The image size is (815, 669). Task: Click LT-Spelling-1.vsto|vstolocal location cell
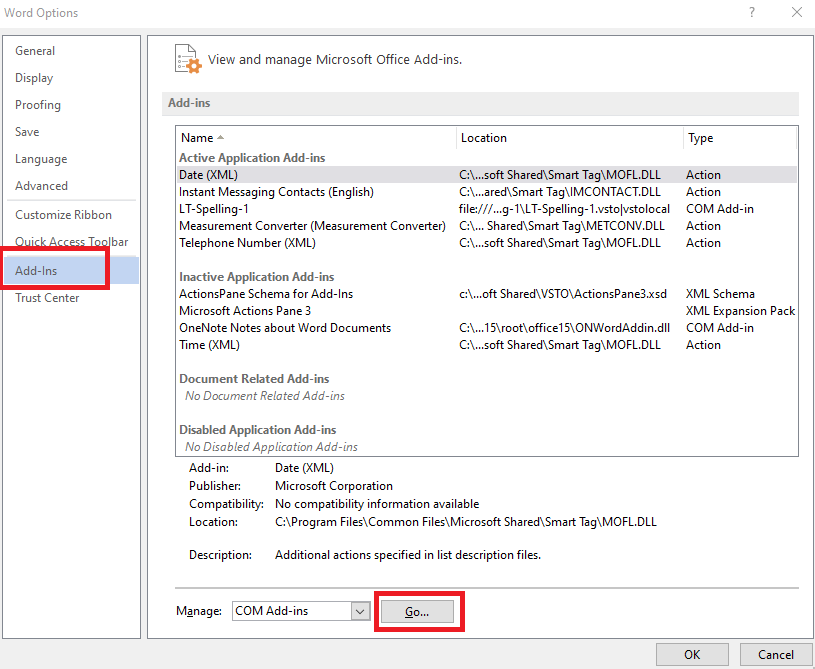(564, 209)
